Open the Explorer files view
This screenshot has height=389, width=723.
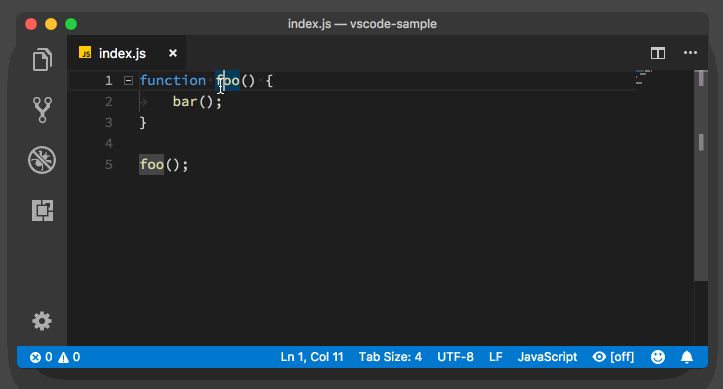pos(42,59)
